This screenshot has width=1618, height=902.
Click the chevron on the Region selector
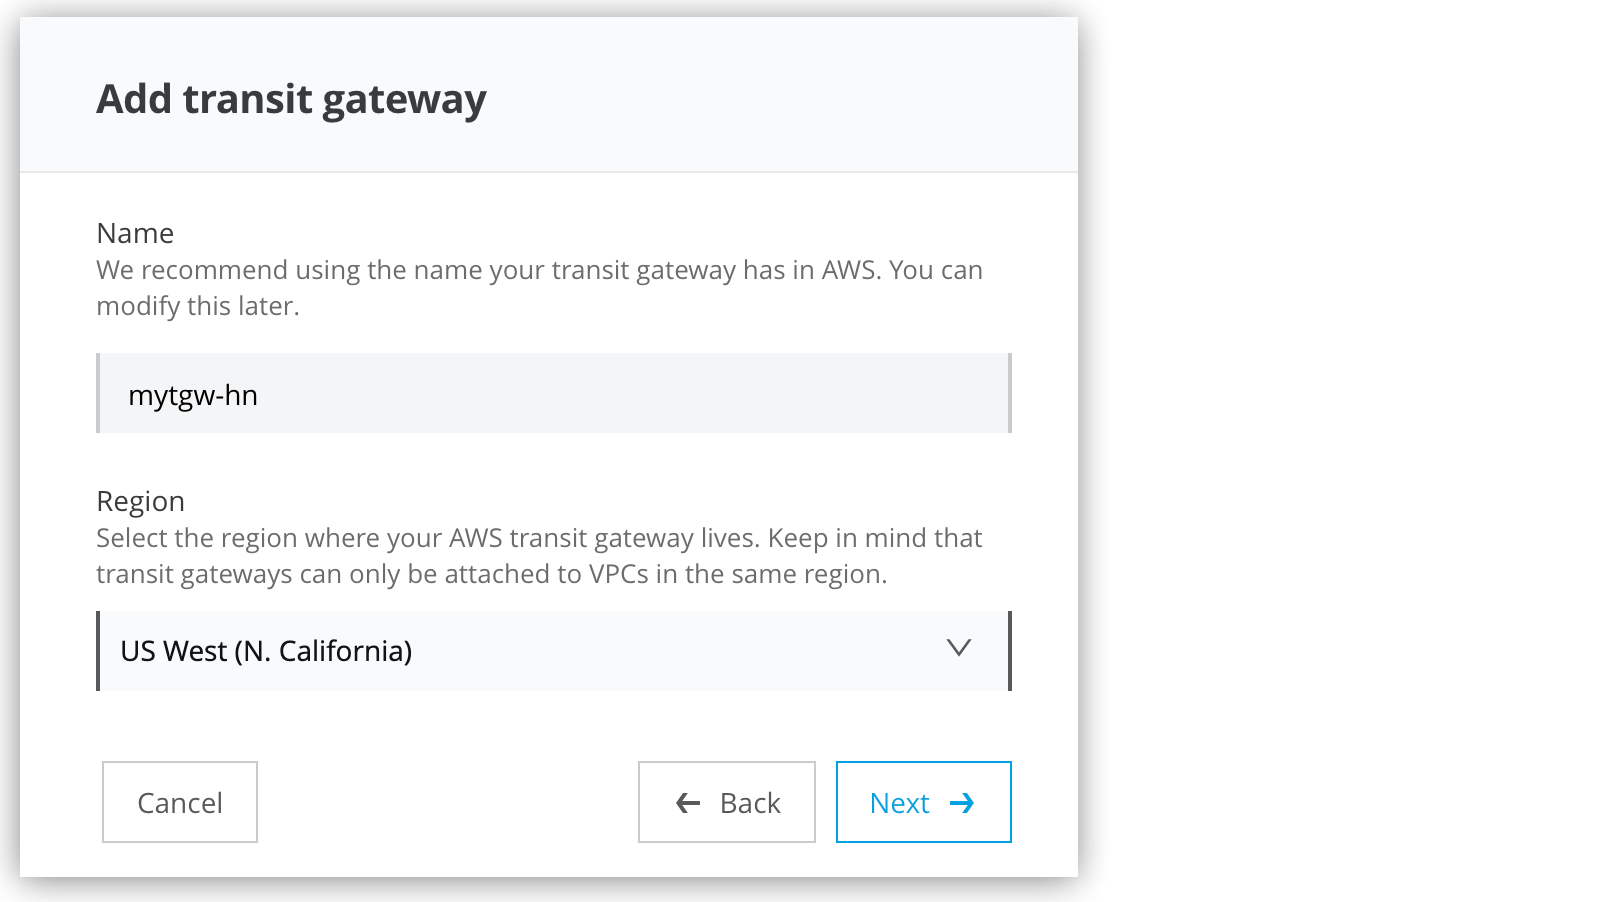coord(958,650)
